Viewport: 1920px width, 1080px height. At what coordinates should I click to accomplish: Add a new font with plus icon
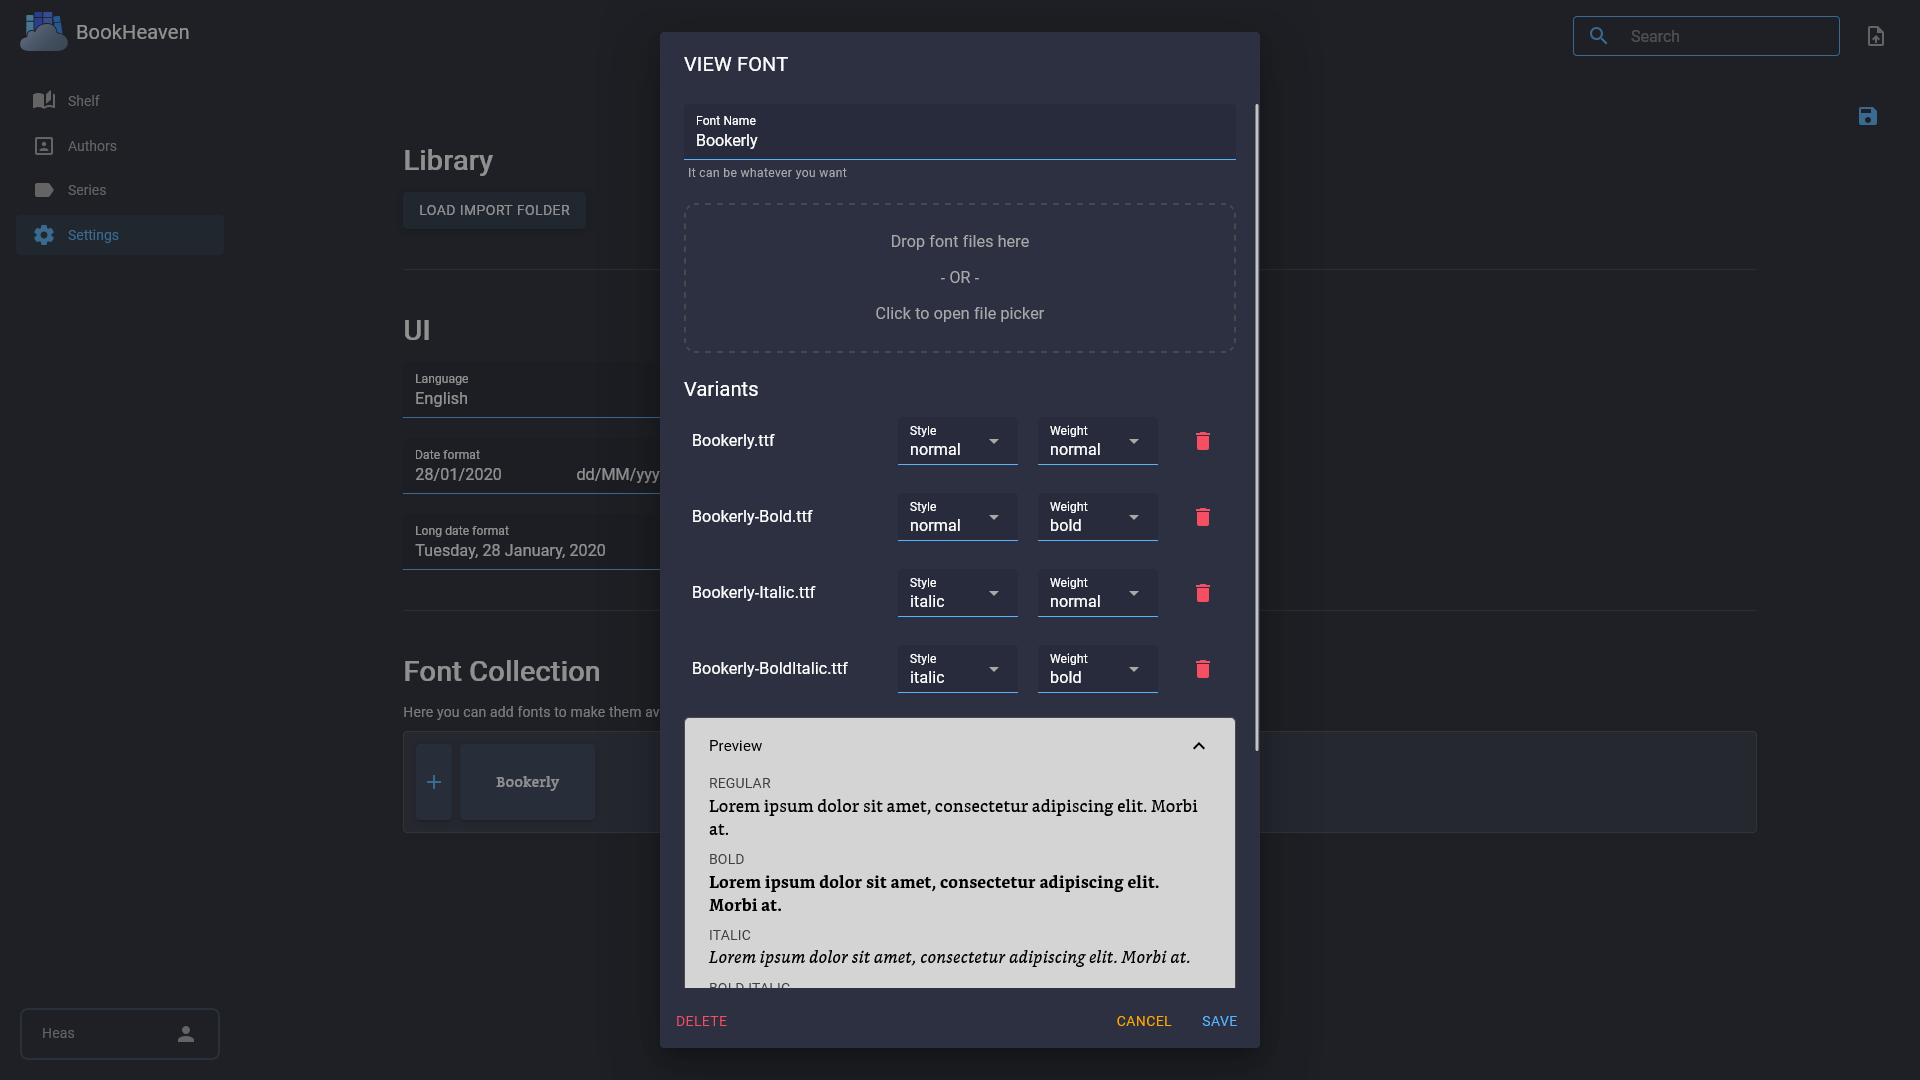click(434, 782)
